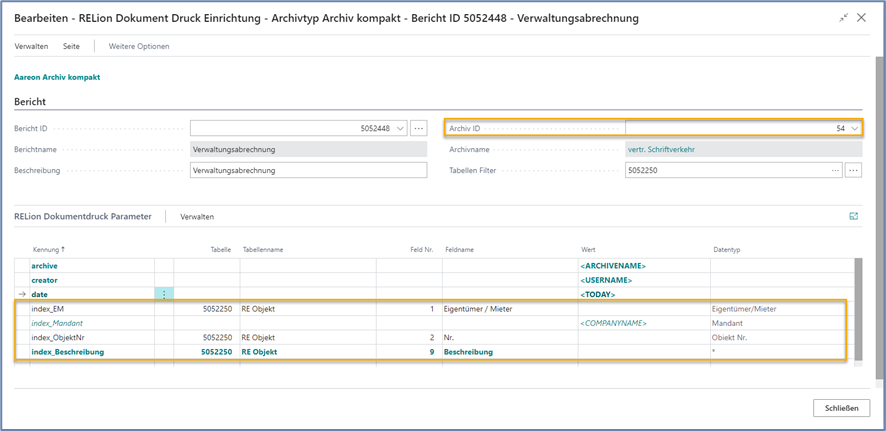886x431 pixels.
Task: Click Datentyp cell Eigentümer/Mieter
Action: point(782,309)
